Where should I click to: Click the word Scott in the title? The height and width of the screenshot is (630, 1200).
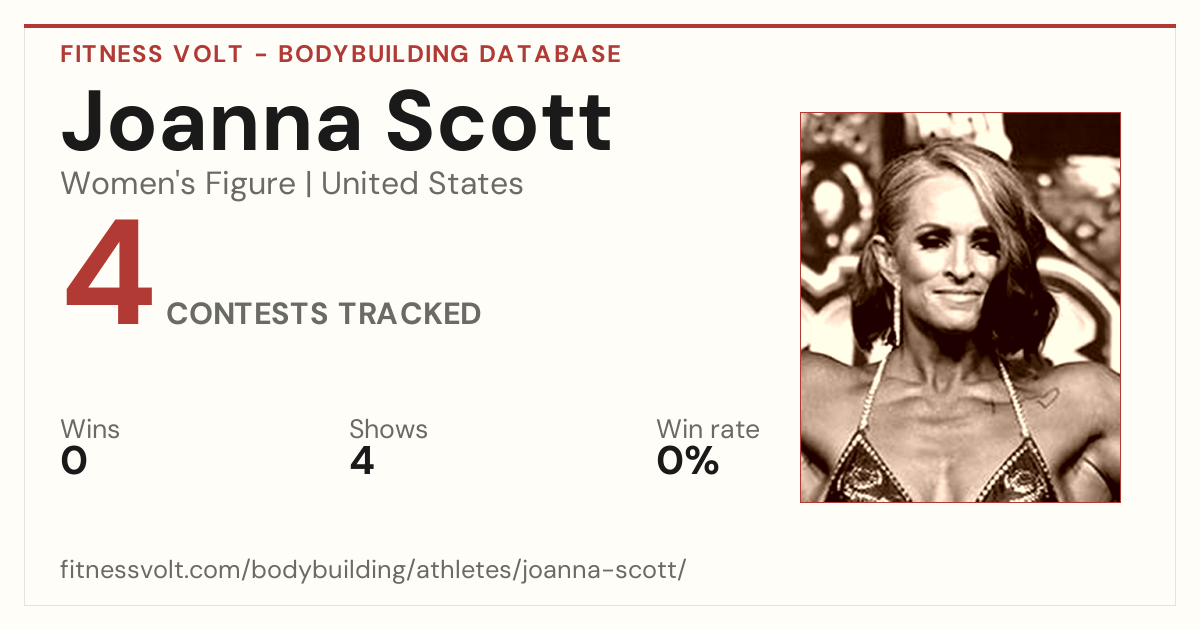pos(499,121)
